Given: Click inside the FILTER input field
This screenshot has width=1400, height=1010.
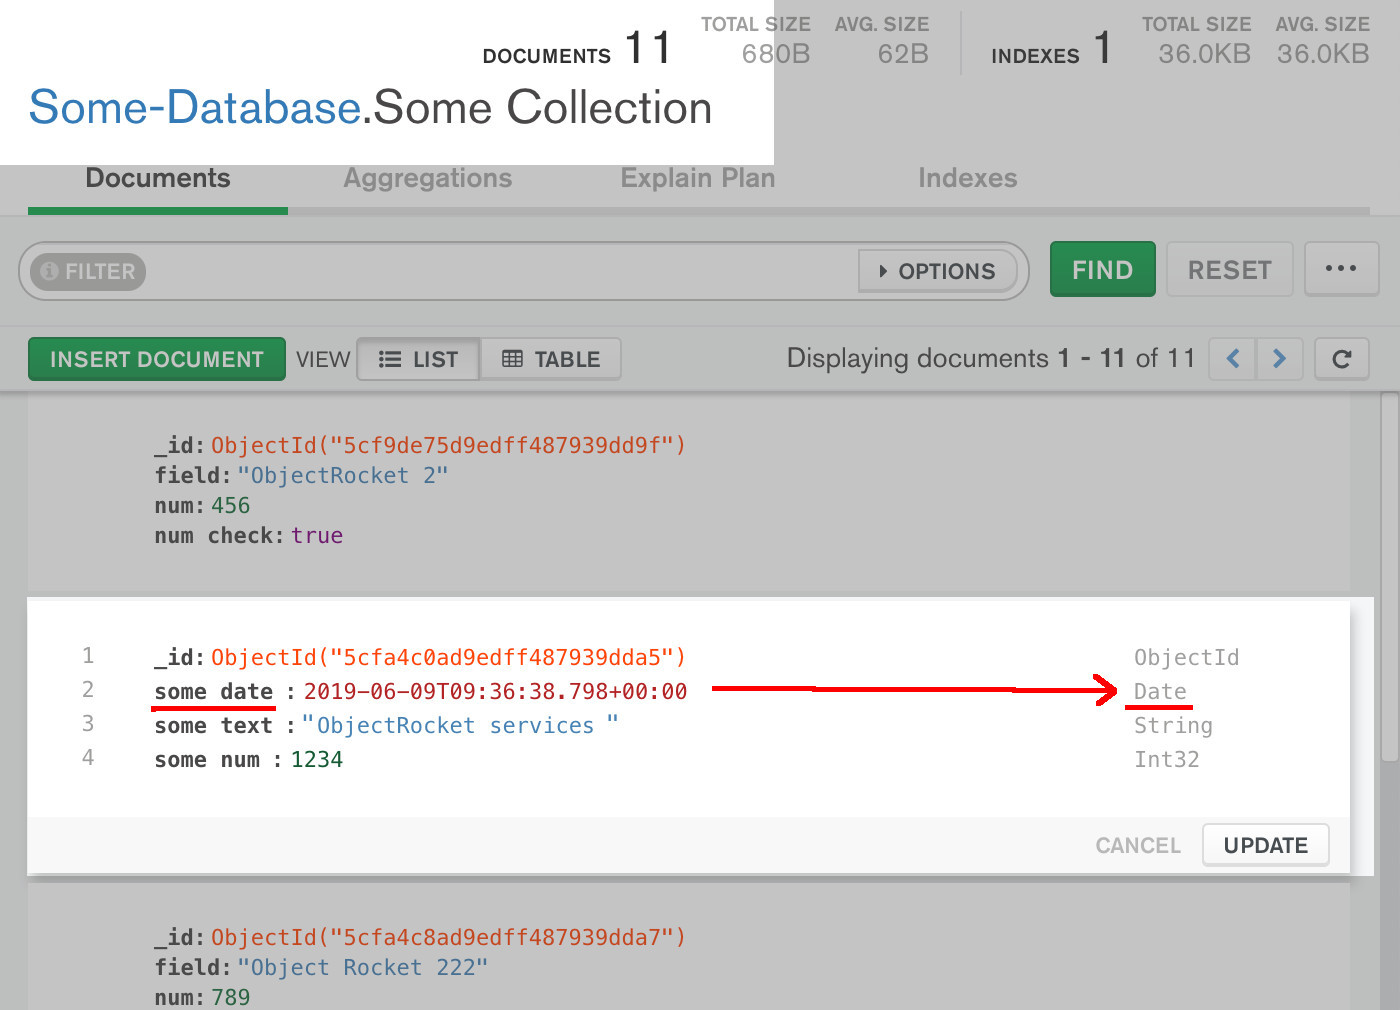Looking at the screenshot, I should 500,271.
